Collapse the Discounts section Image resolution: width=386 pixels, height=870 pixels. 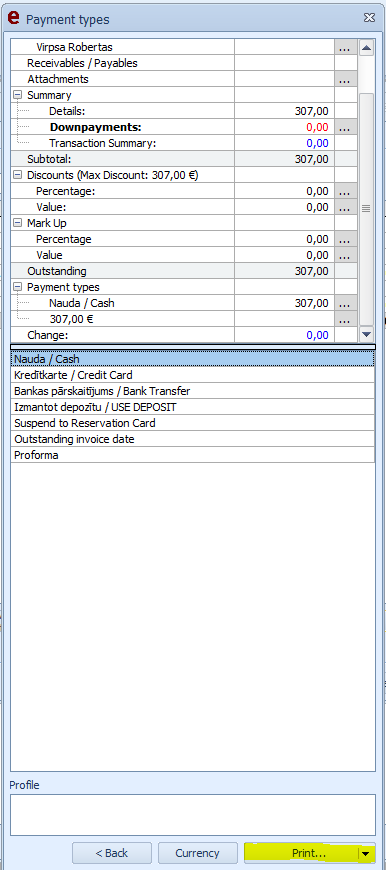pos(17,175)
